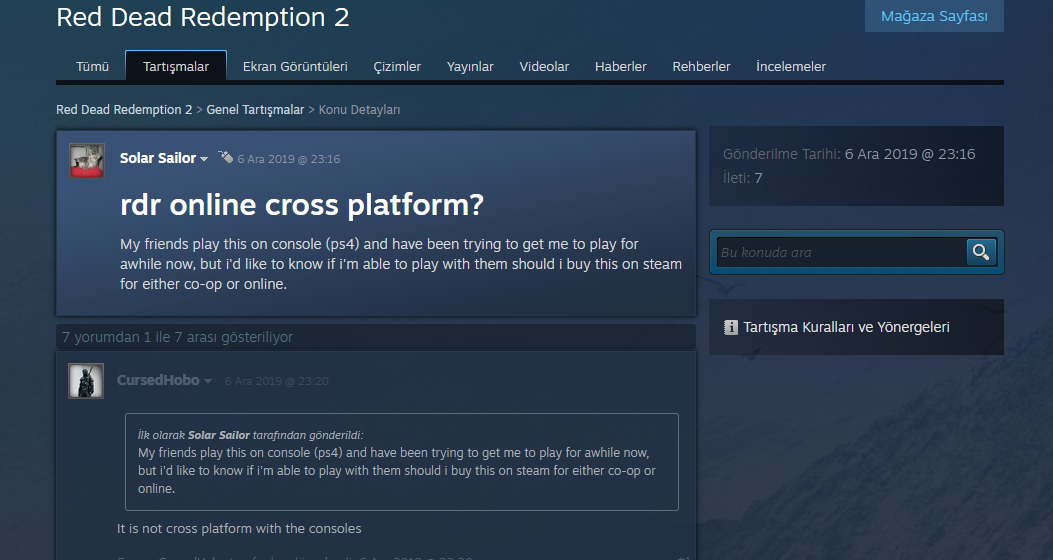Switch to the Videolar tab

(x=544, y=66)
